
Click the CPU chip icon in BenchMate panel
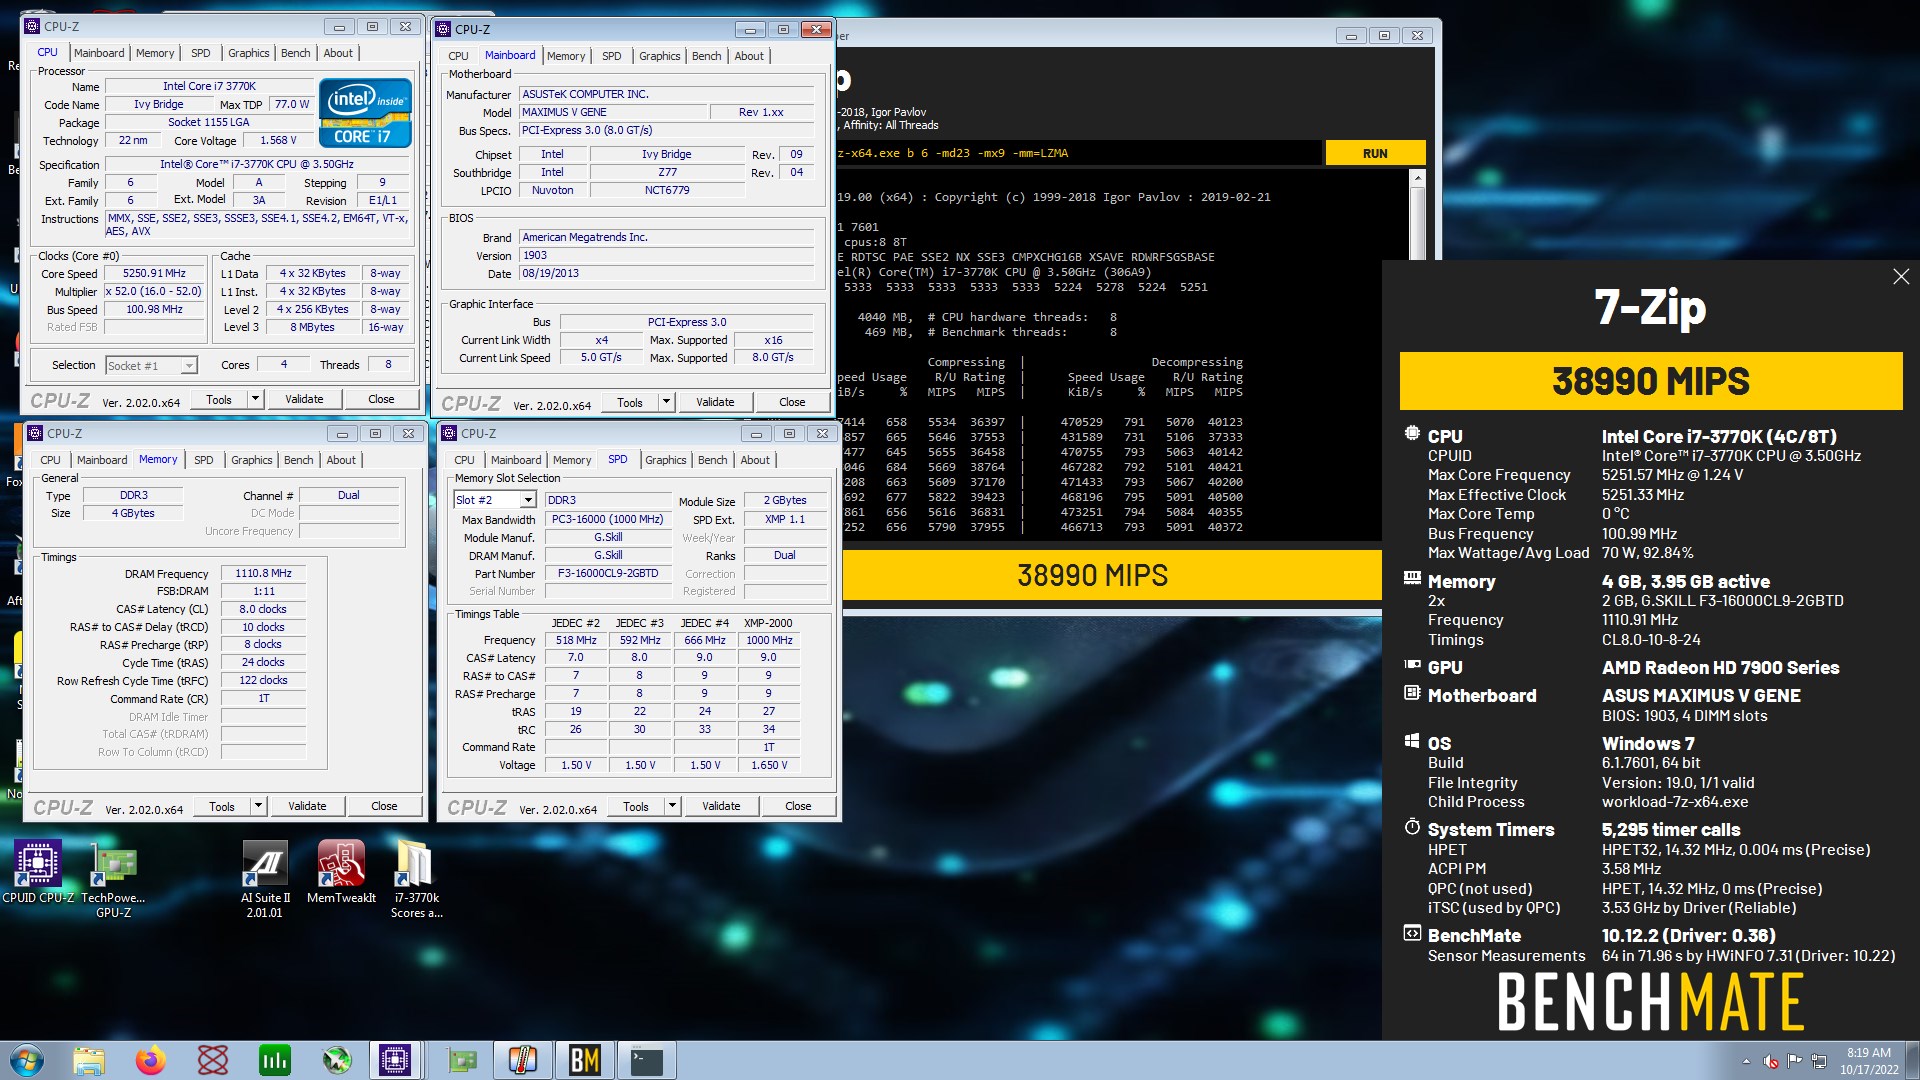coord(1412,434)
